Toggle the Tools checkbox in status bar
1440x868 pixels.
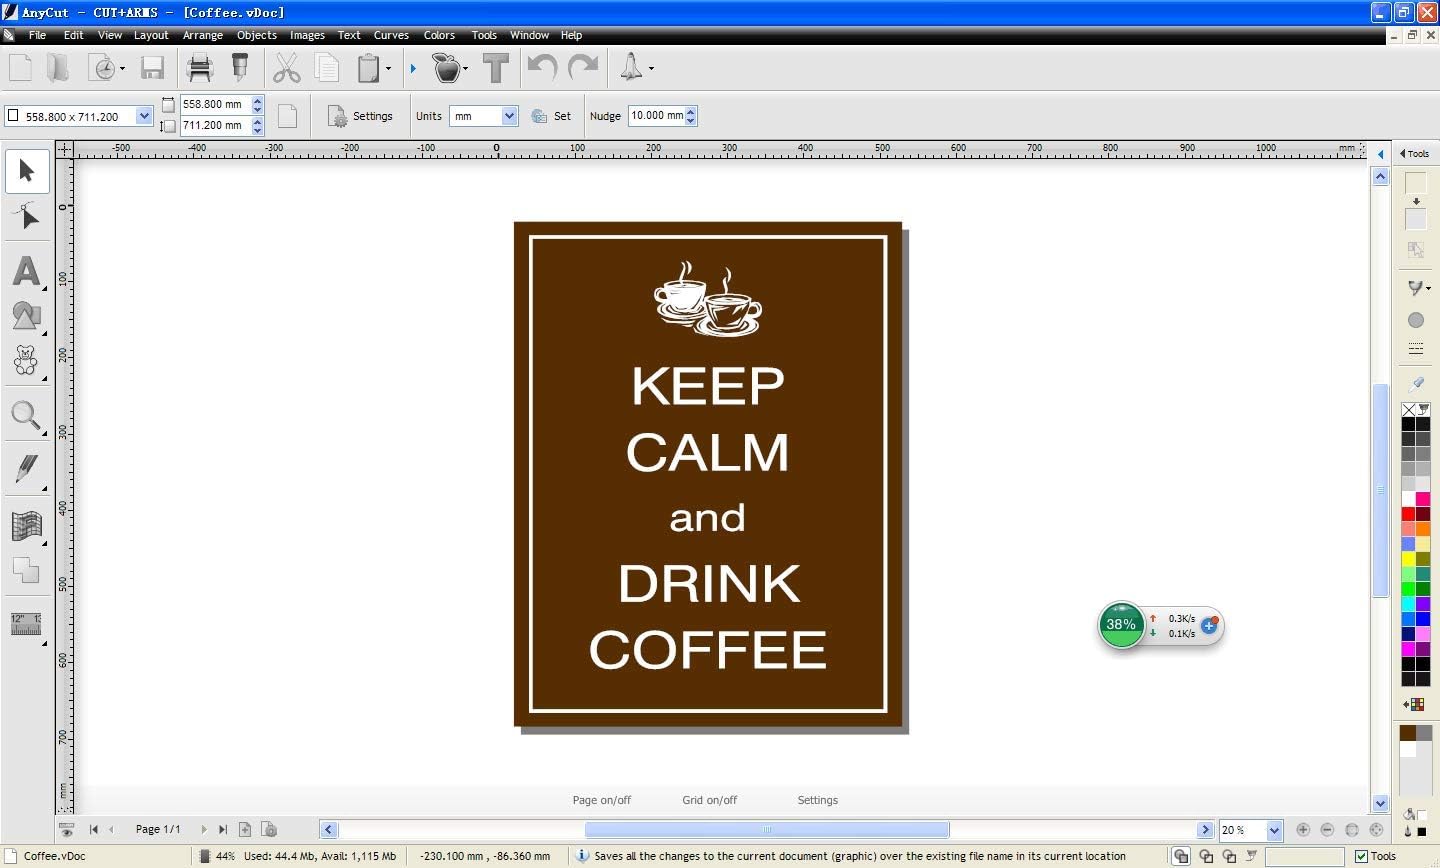coord(1361,856)
